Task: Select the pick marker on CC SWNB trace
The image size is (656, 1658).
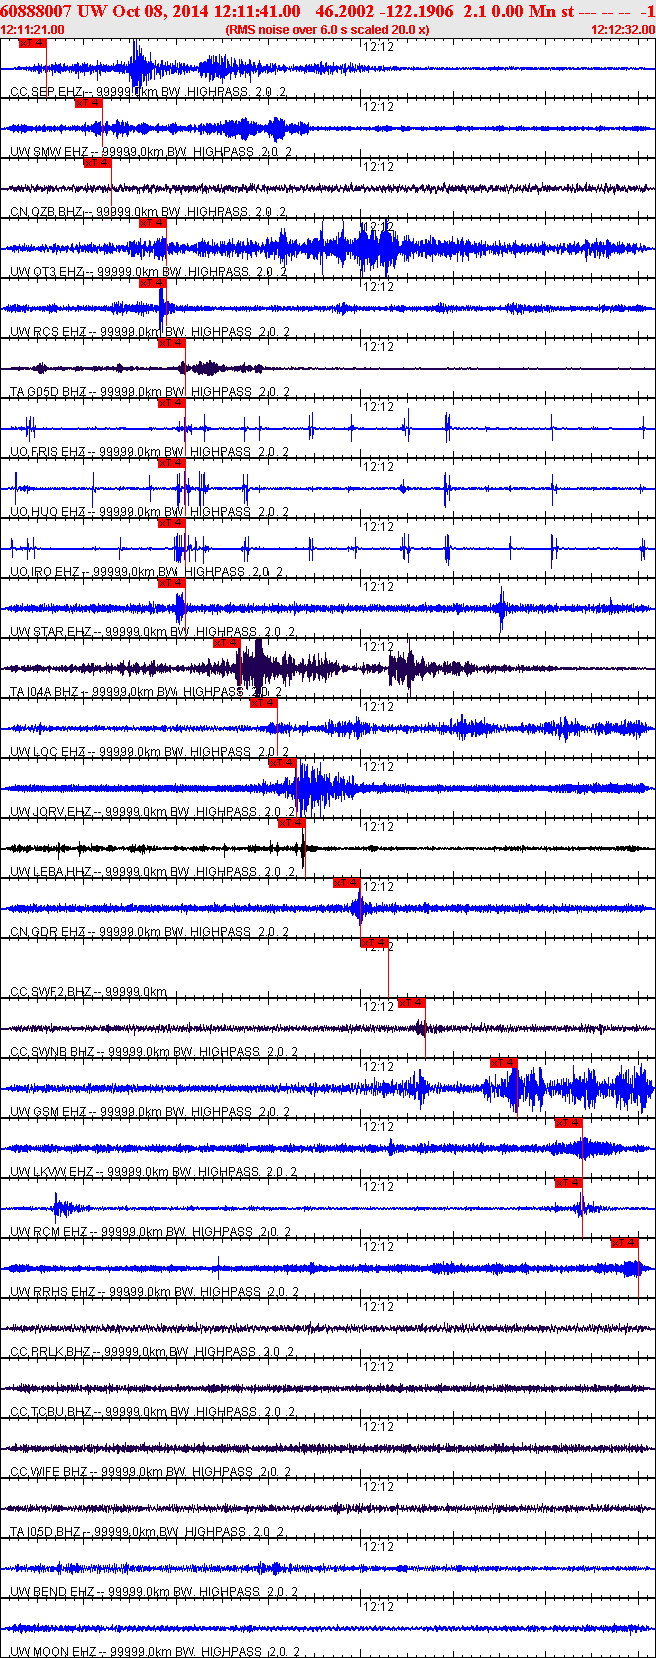Action: (411, 1003)
